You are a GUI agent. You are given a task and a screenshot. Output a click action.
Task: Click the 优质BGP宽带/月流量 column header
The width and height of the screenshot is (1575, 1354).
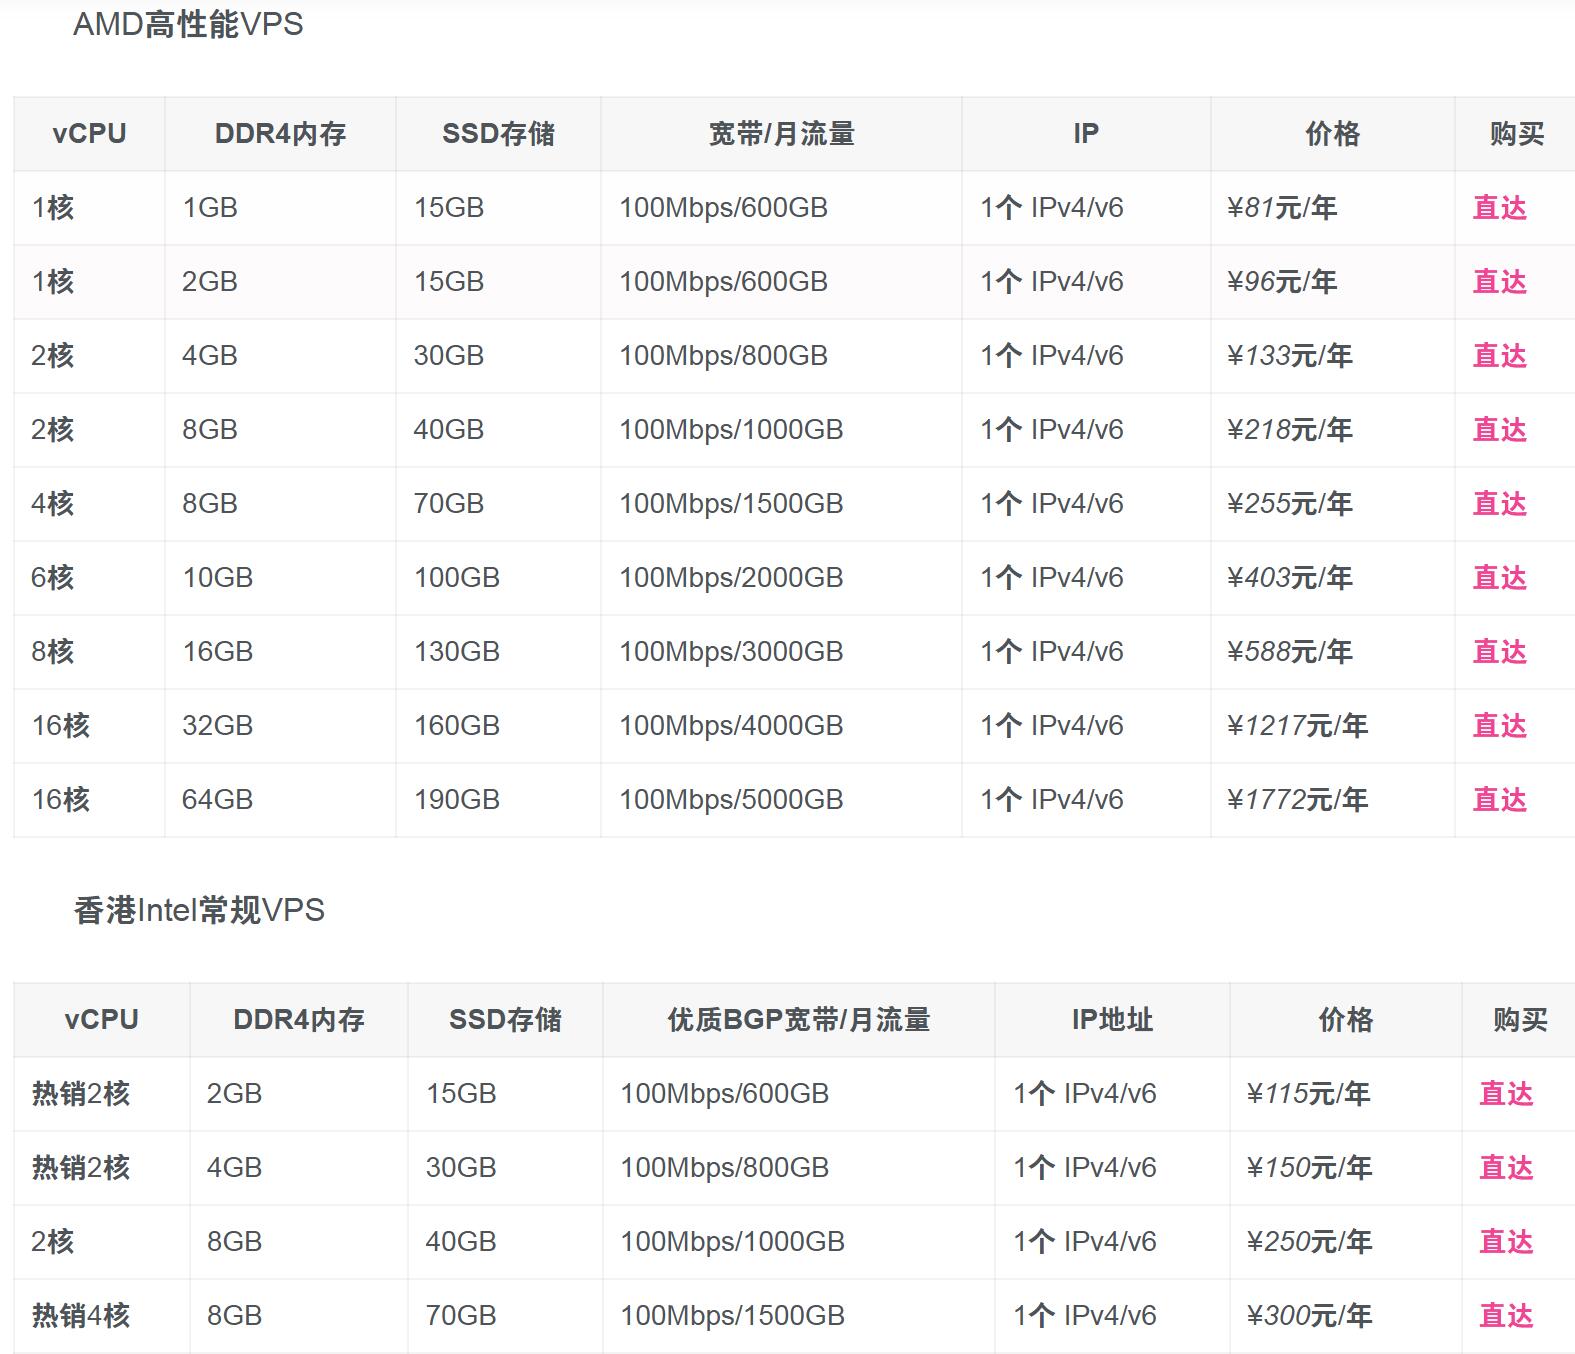(x=798, y=1020)
